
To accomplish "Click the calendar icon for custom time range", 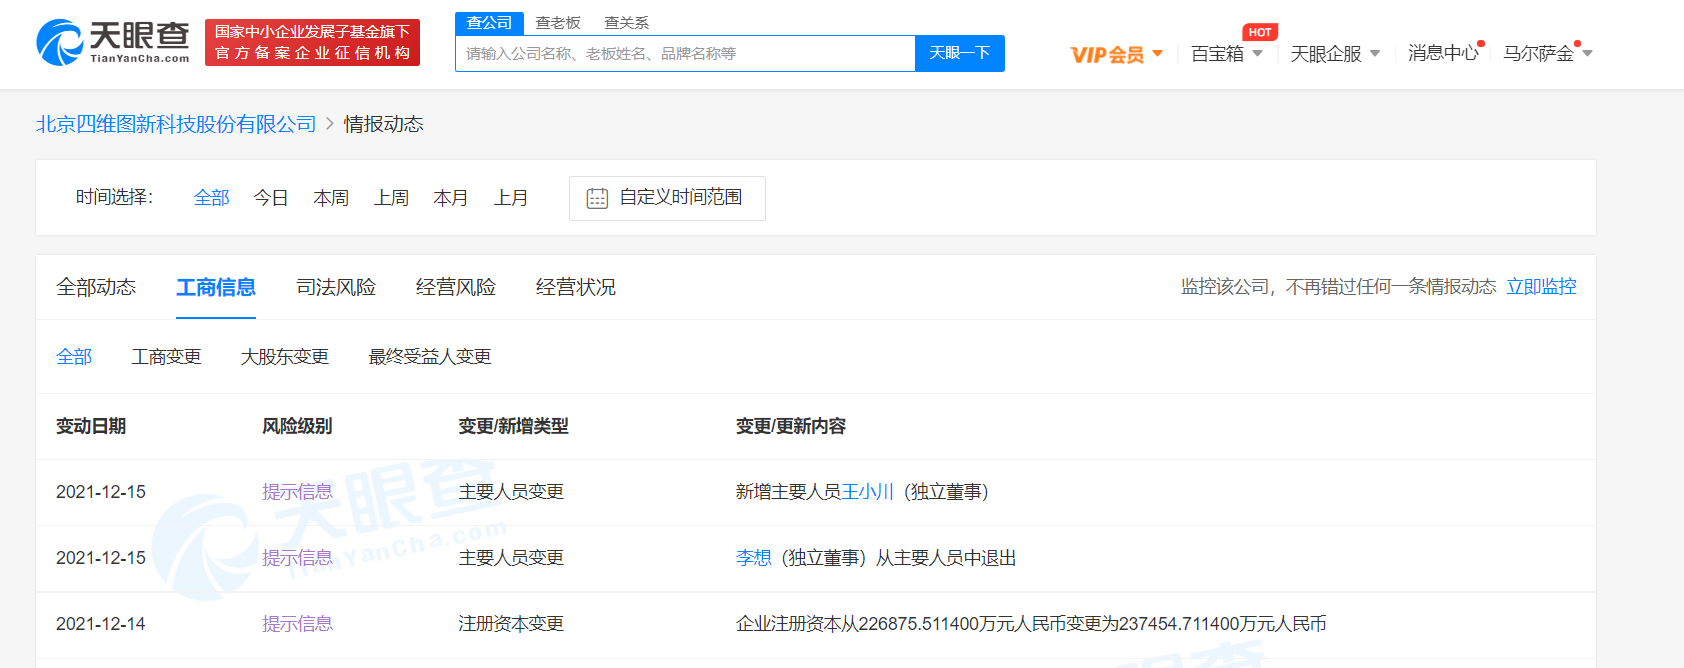I will tap(597, 198).
